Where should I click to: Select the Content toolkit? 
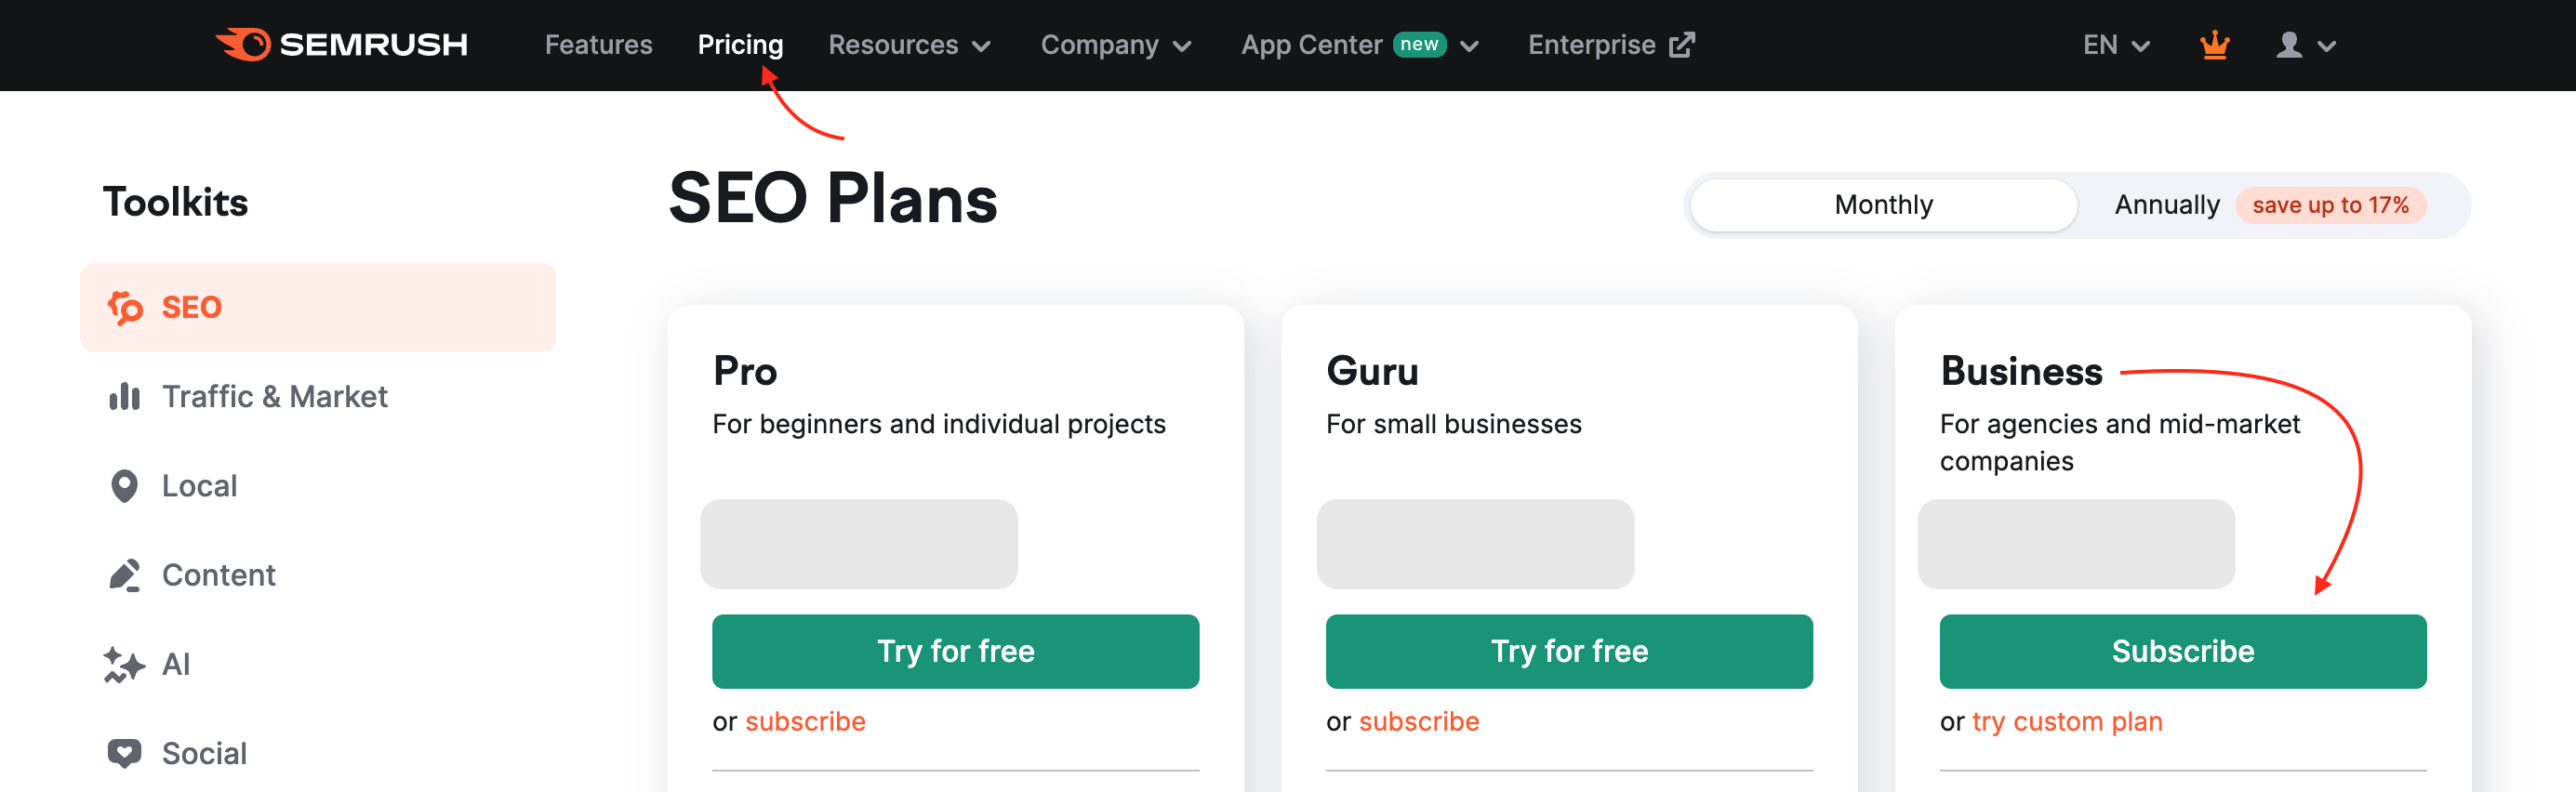(x=219, y=574)
